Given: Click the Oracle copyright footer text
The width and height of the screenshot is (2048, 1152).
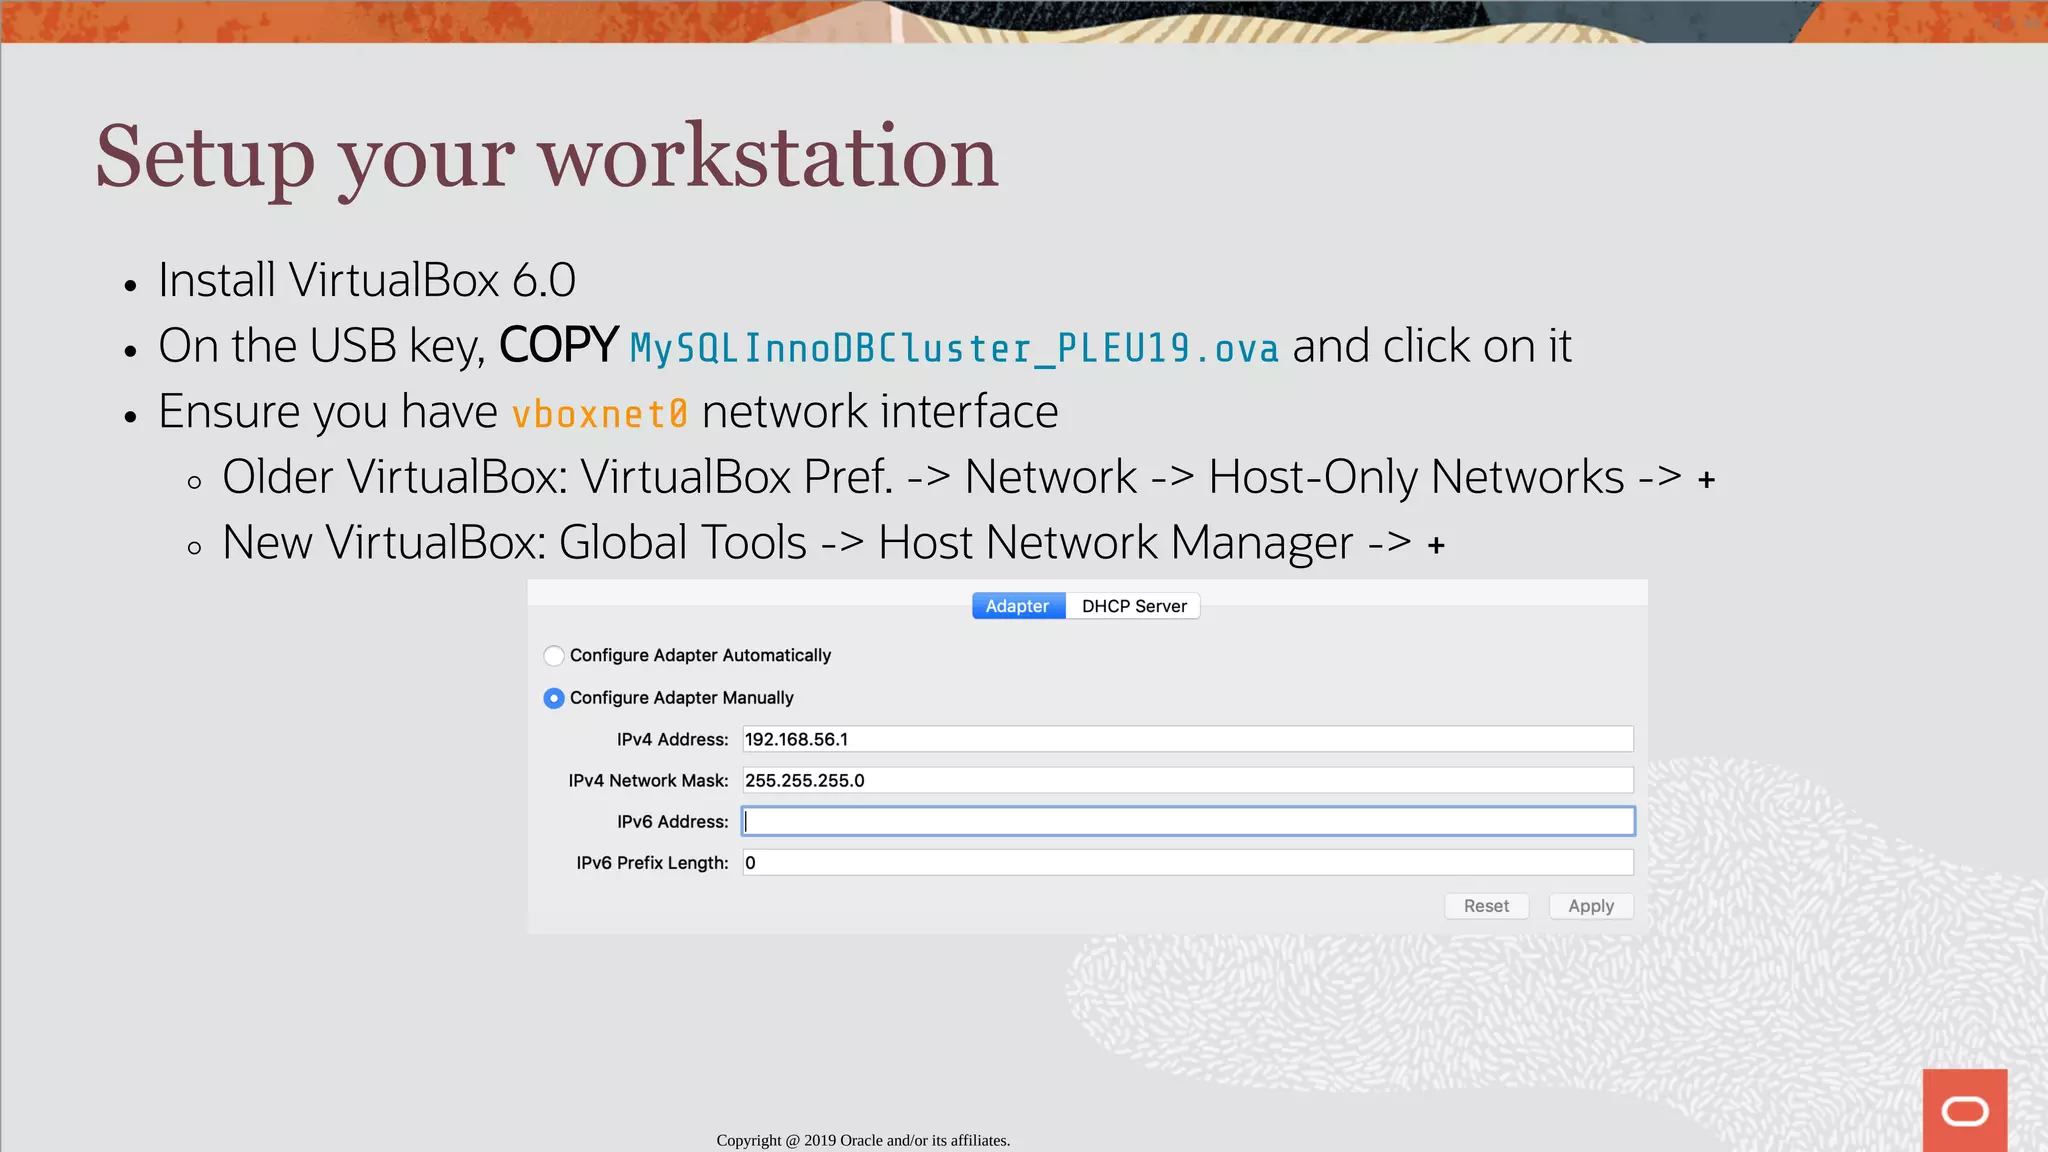Looking at the screenshot, I should 863,1140.
